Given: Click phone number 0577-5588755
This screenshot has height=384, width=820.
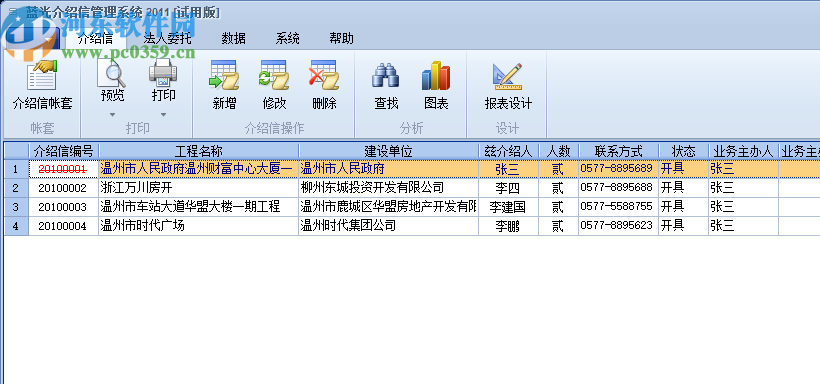Looking at the screenshot, I should (618, 207).
